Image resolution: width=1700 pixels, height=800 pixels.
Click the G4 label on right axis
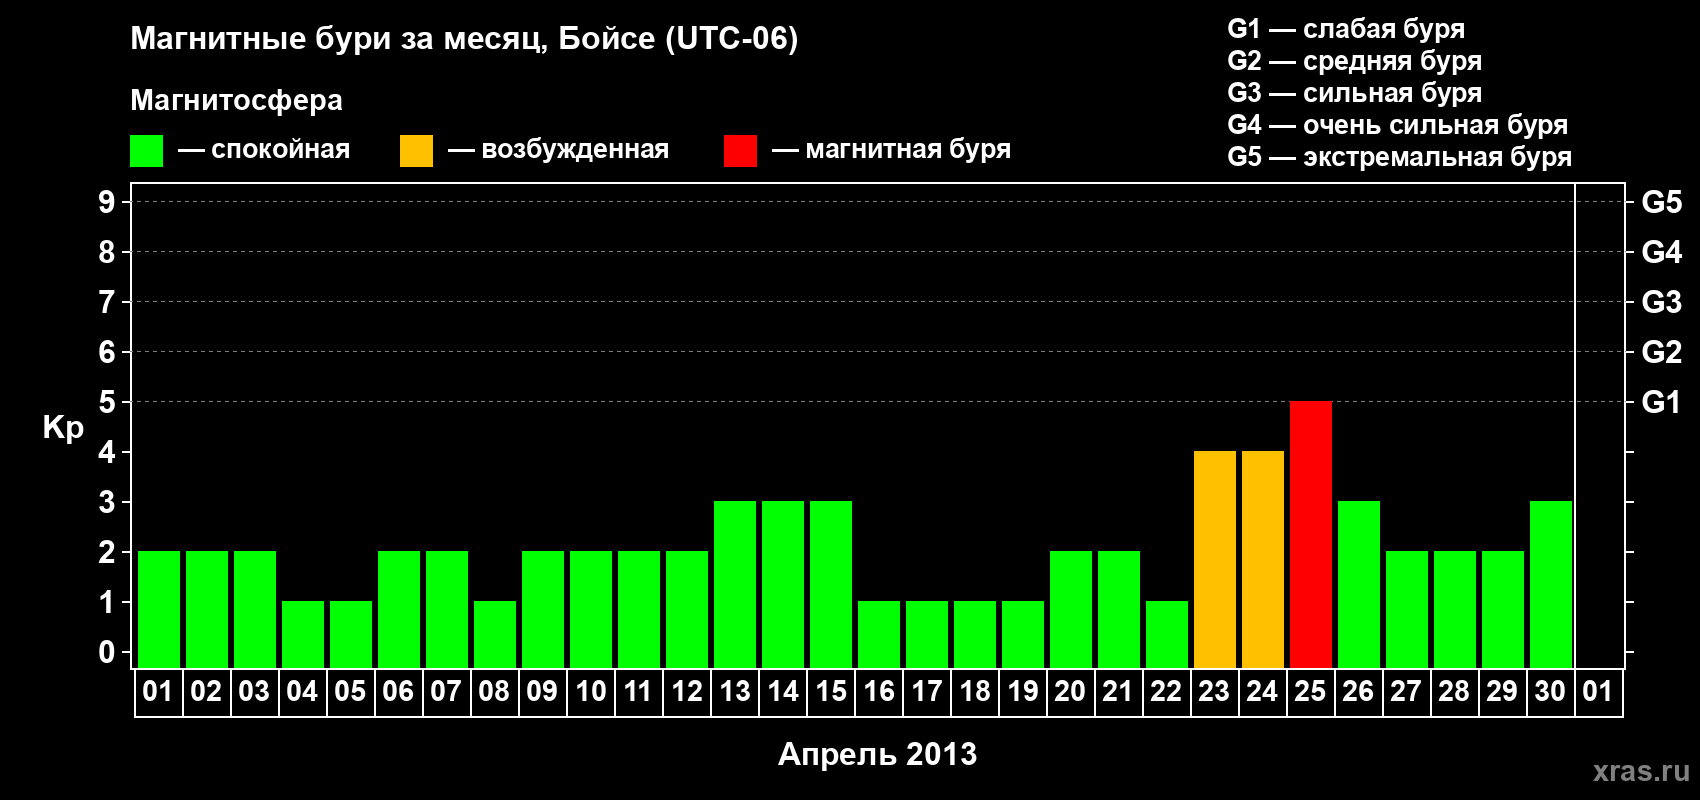1662,252
